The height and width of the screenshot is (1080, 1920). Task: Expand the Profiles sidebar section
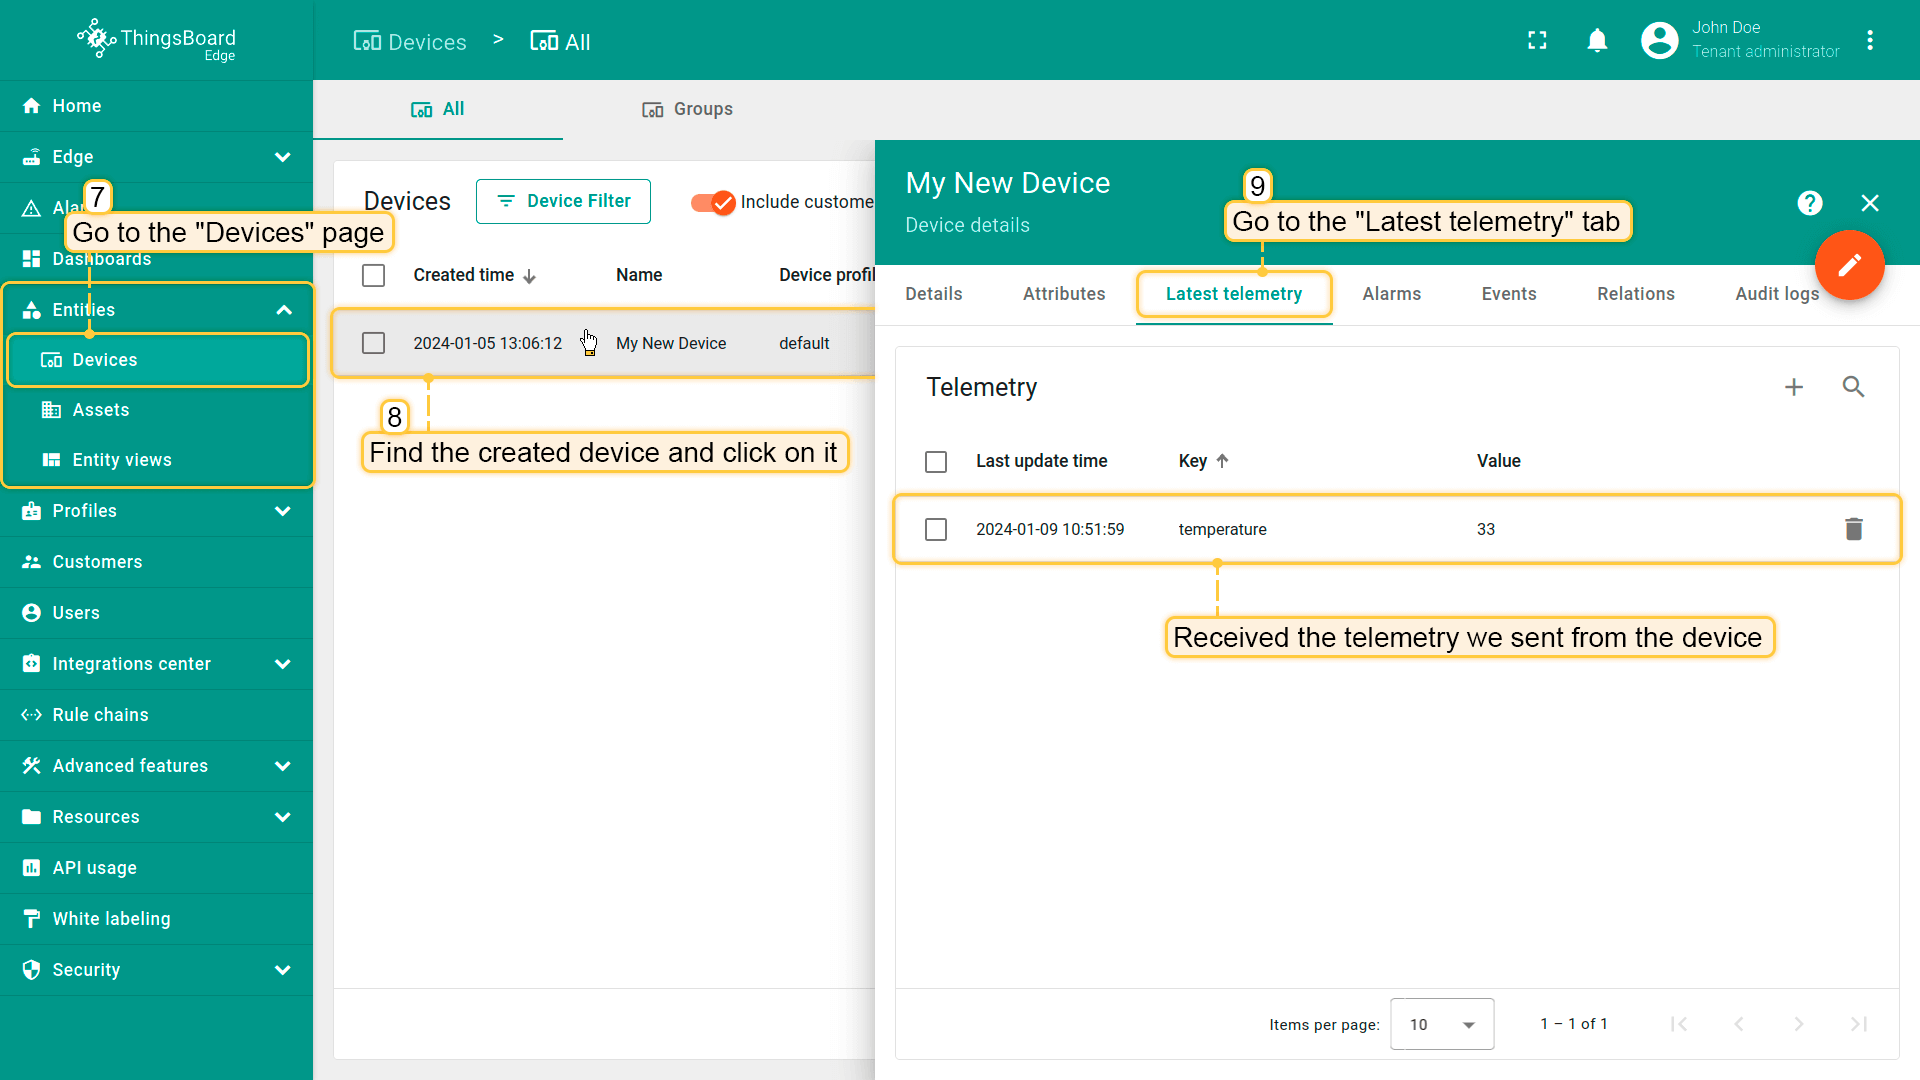[x=283, y=511]
